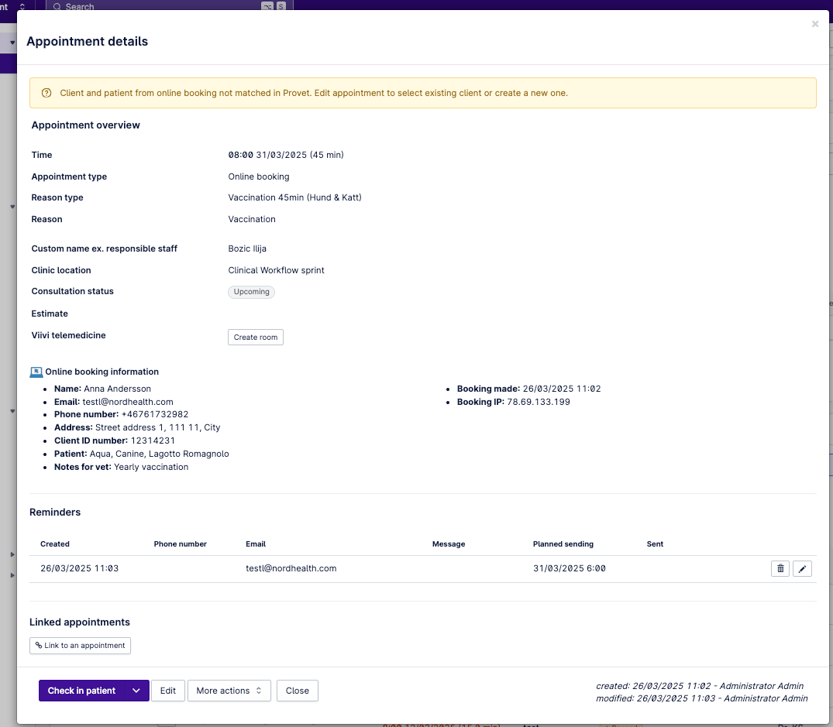Open the Check in patient dropdown arrow
833x727 pixels.
(x=136, y=691)
